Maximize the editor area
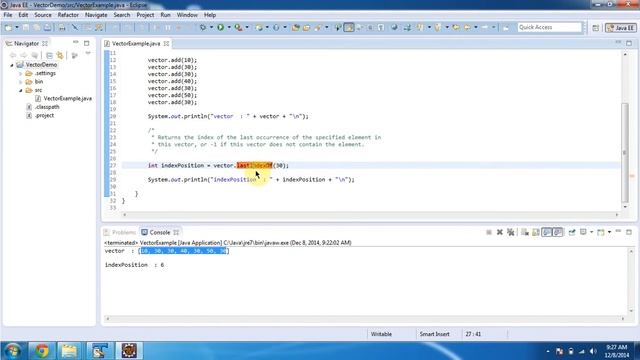The width and height of the screenshot is (640, 360). click(629, 43)
